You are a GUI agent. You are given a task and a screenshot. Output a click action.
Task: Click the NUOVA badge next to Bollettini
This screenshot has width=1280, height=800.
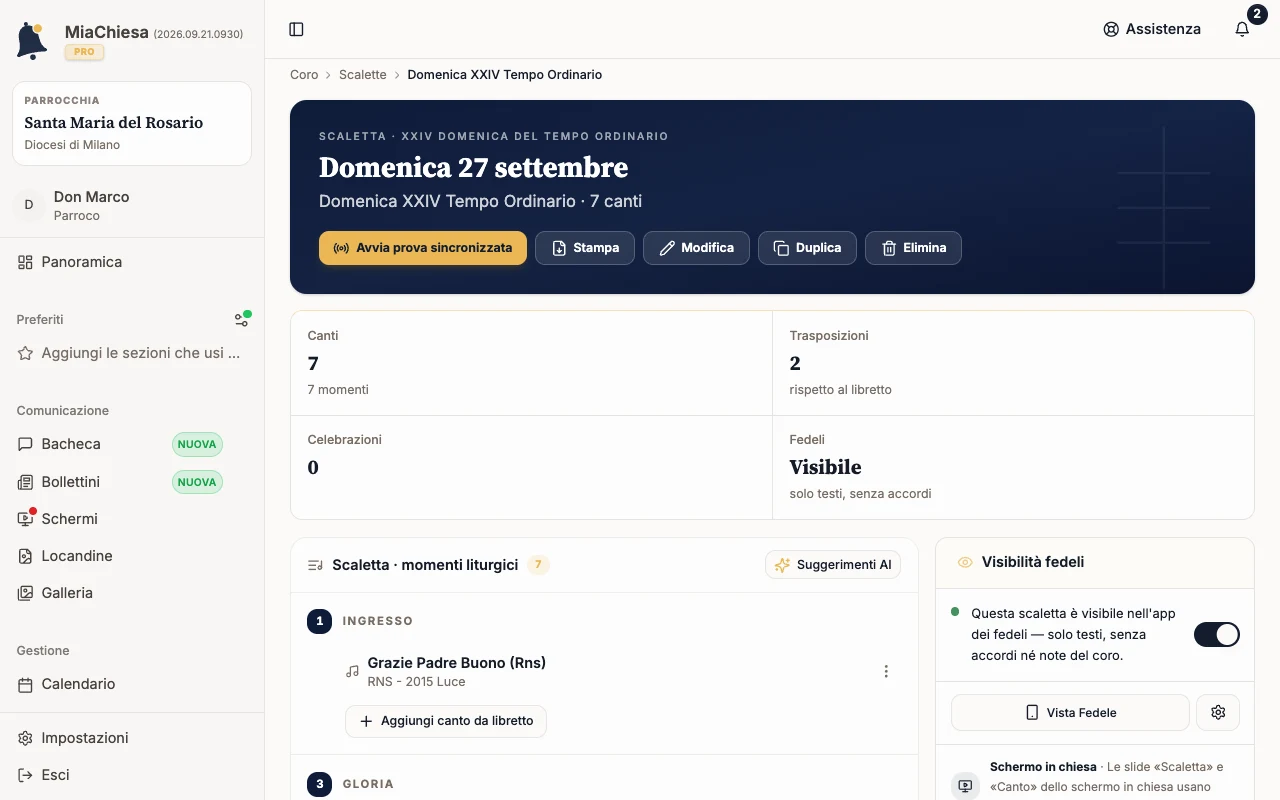[197, 482]
